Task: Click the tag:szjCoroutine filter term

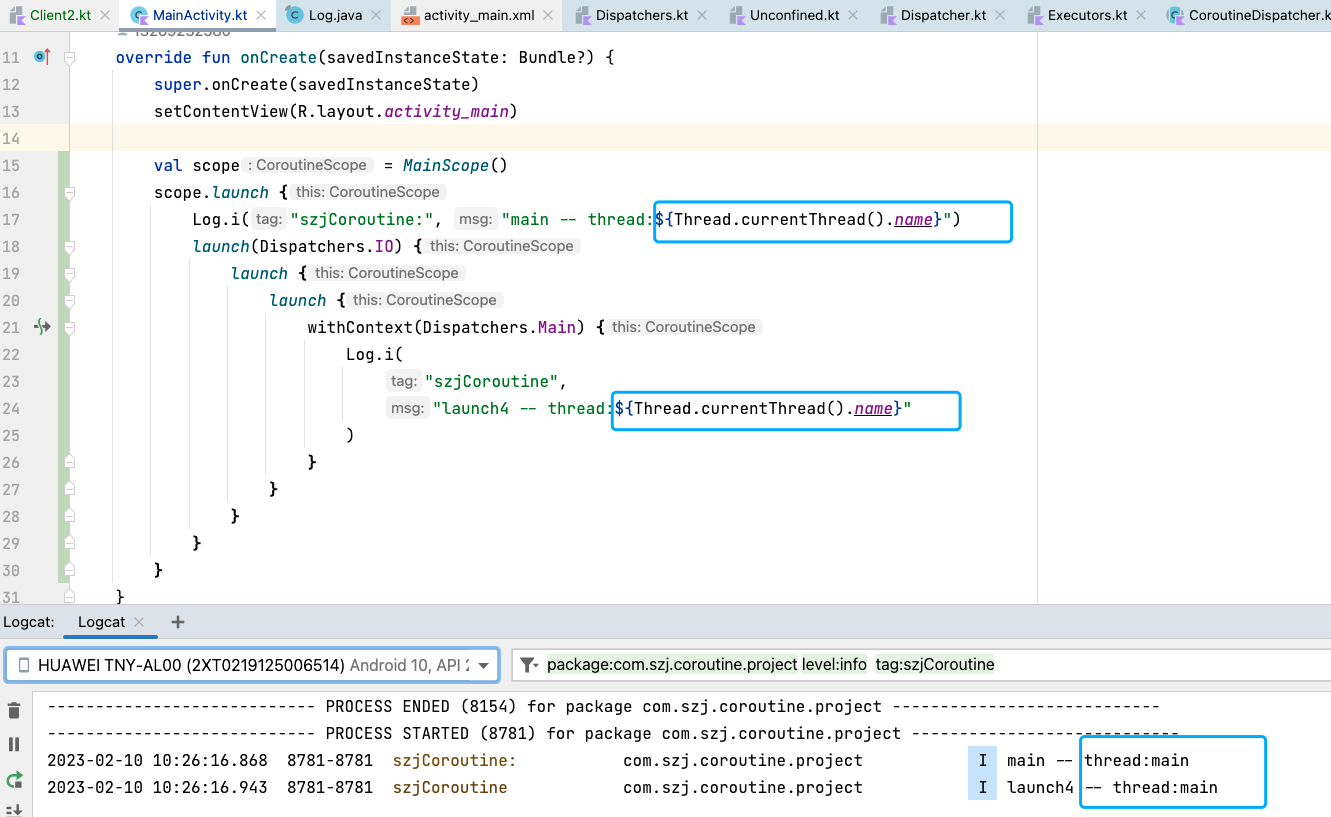Action: pos(935,665)
